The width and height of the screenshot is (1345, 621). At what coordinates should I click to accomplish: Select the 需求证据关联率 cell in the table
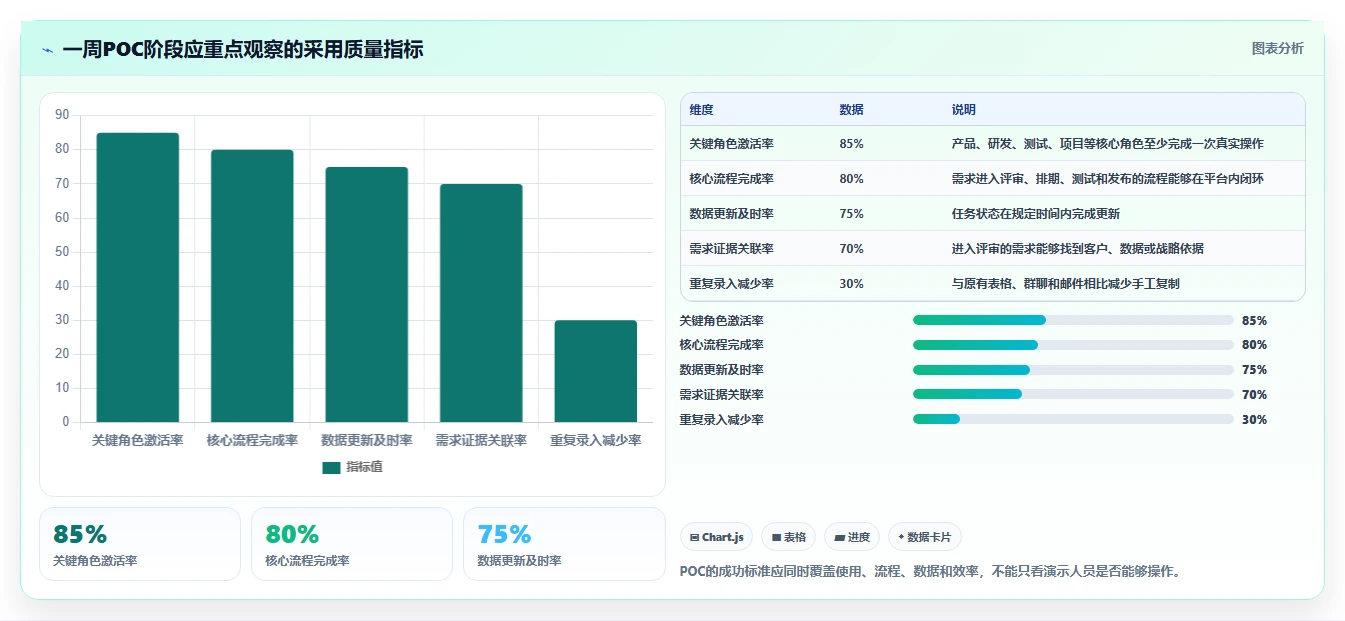pyautogui.click(x=731, y=249)
